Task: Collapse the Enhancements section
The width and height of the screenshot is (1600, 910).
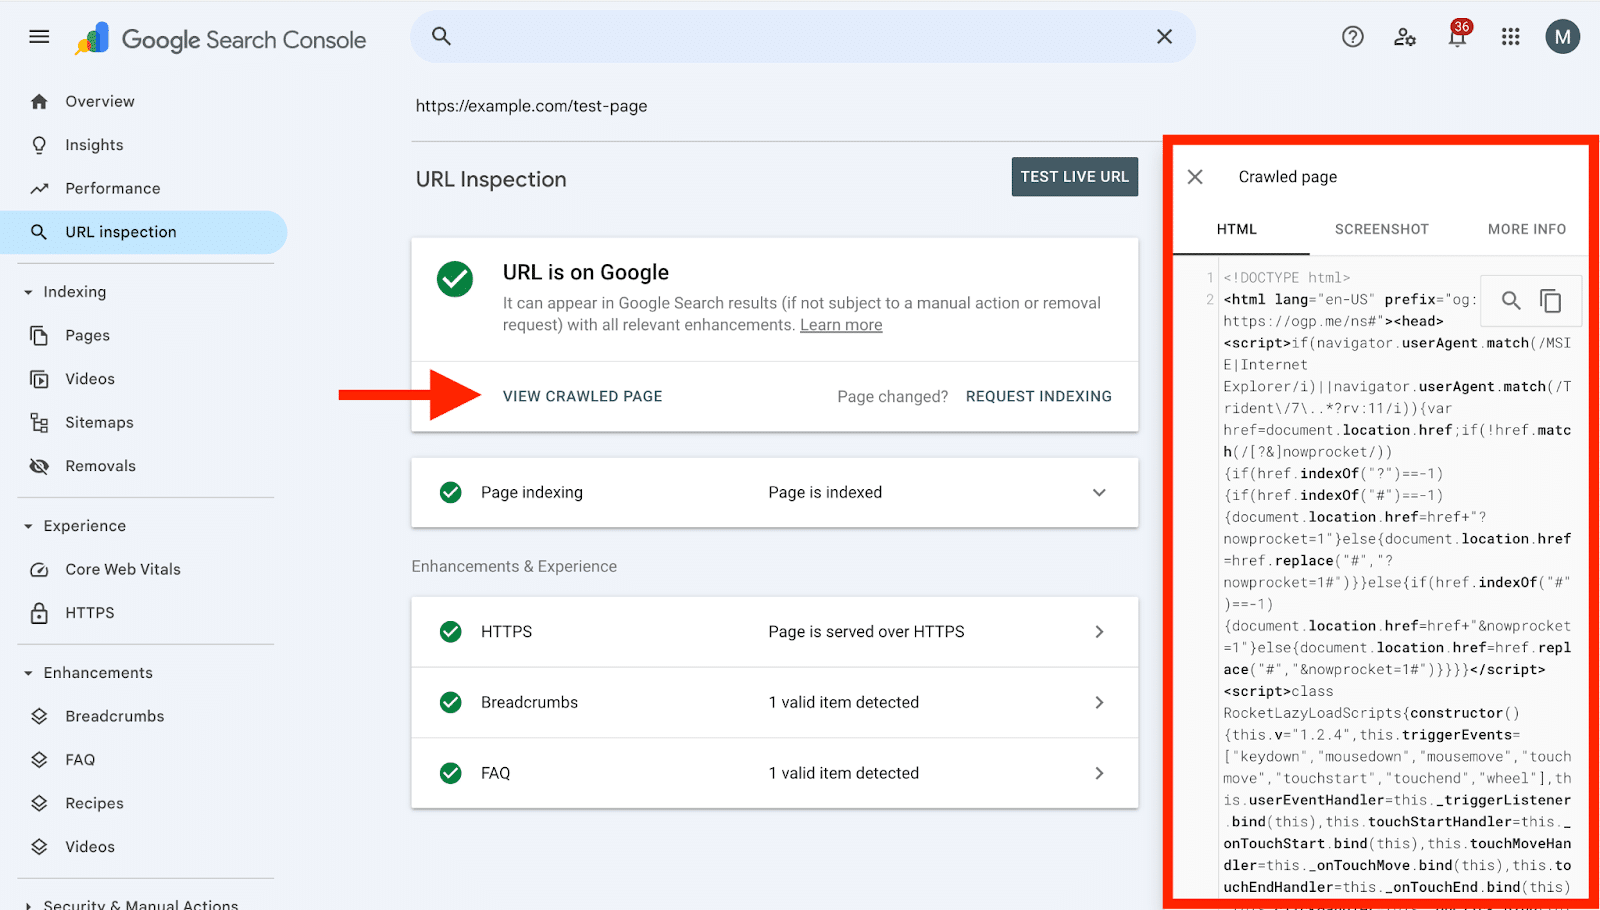Action: click(28, 673)
